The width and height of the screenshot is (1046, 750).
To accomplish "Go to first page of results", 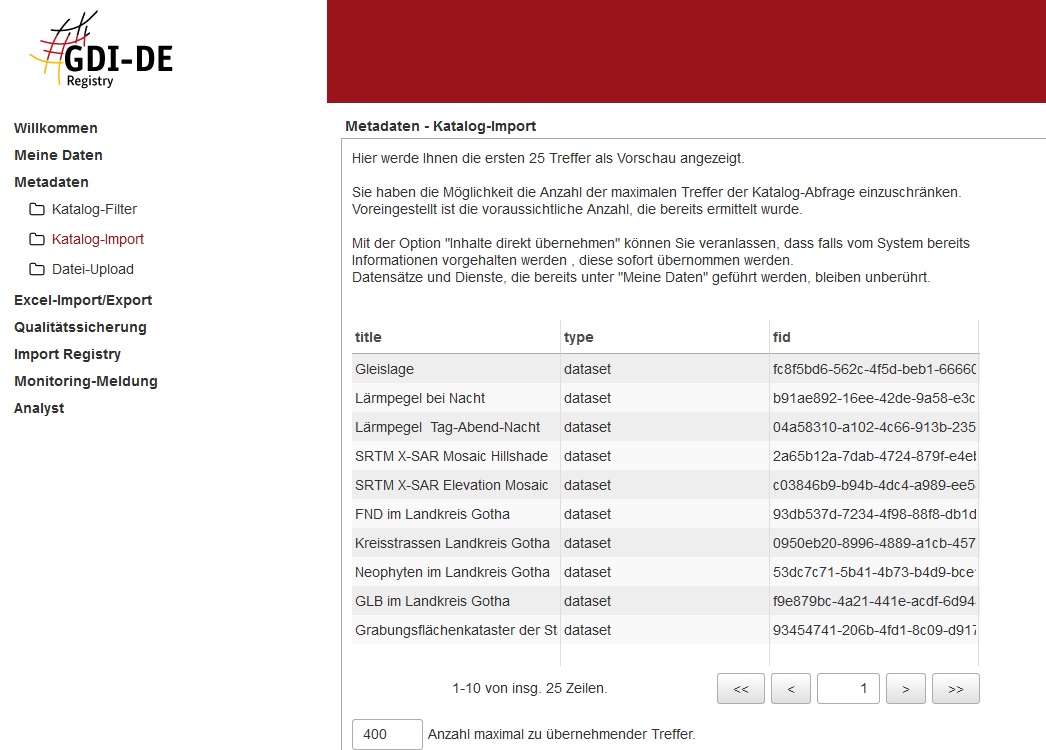I will [x=740, y=689].
